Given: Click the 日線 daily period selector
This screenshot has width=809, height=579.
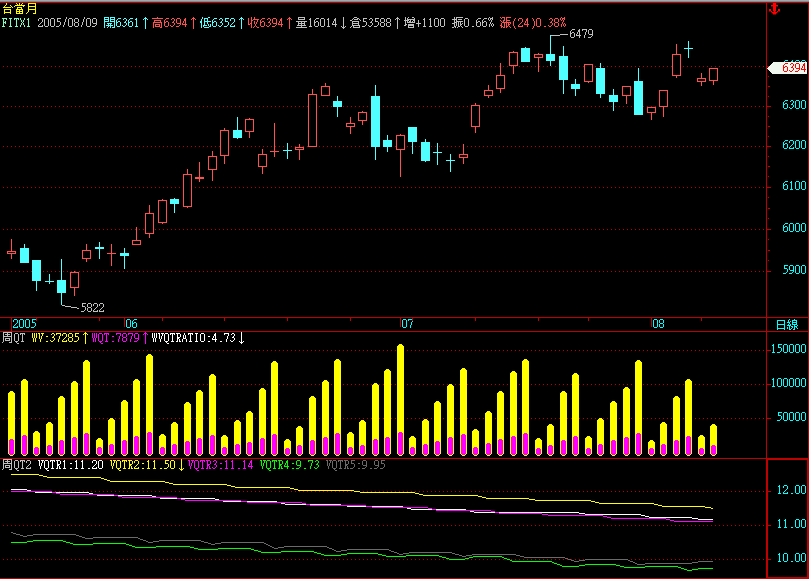Looking at the screenshot, I should click(787, 325).
